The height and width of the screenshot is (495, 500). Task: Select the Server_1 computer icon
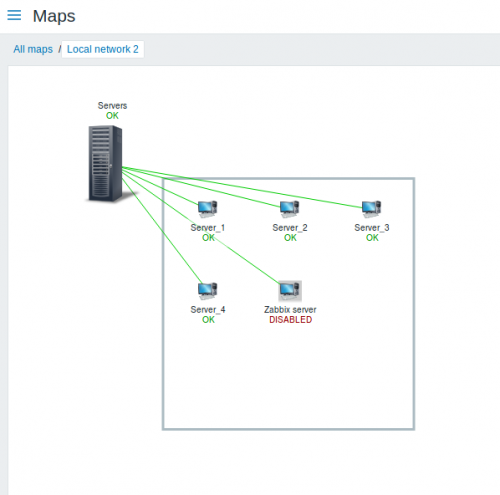pos(207,209)
